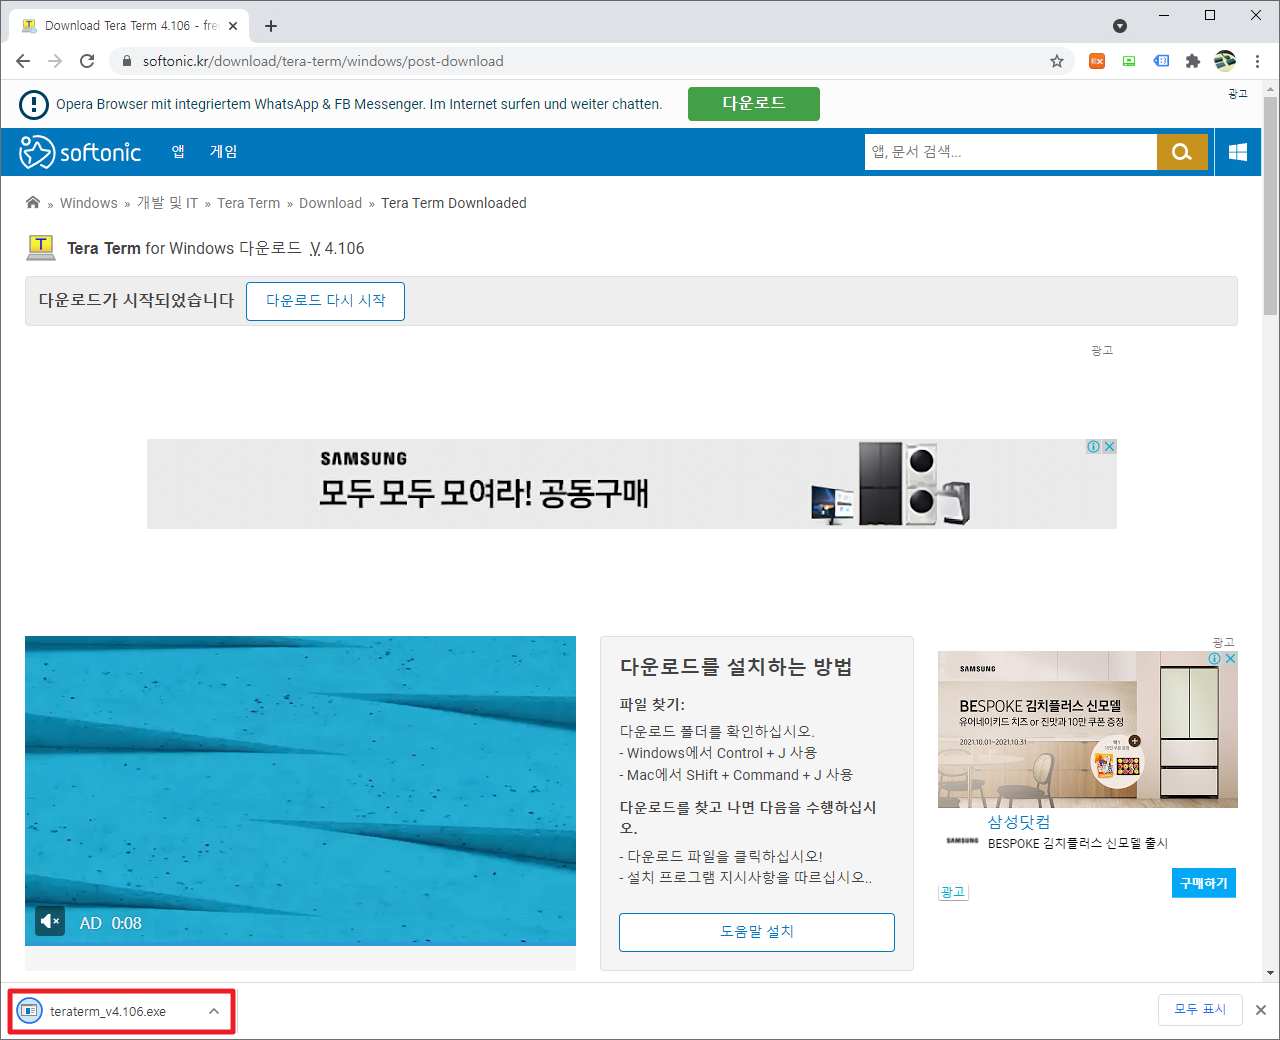Go to the Windows breadcrumb link
The image size is (1280, 1040).
tap(89, 203)
